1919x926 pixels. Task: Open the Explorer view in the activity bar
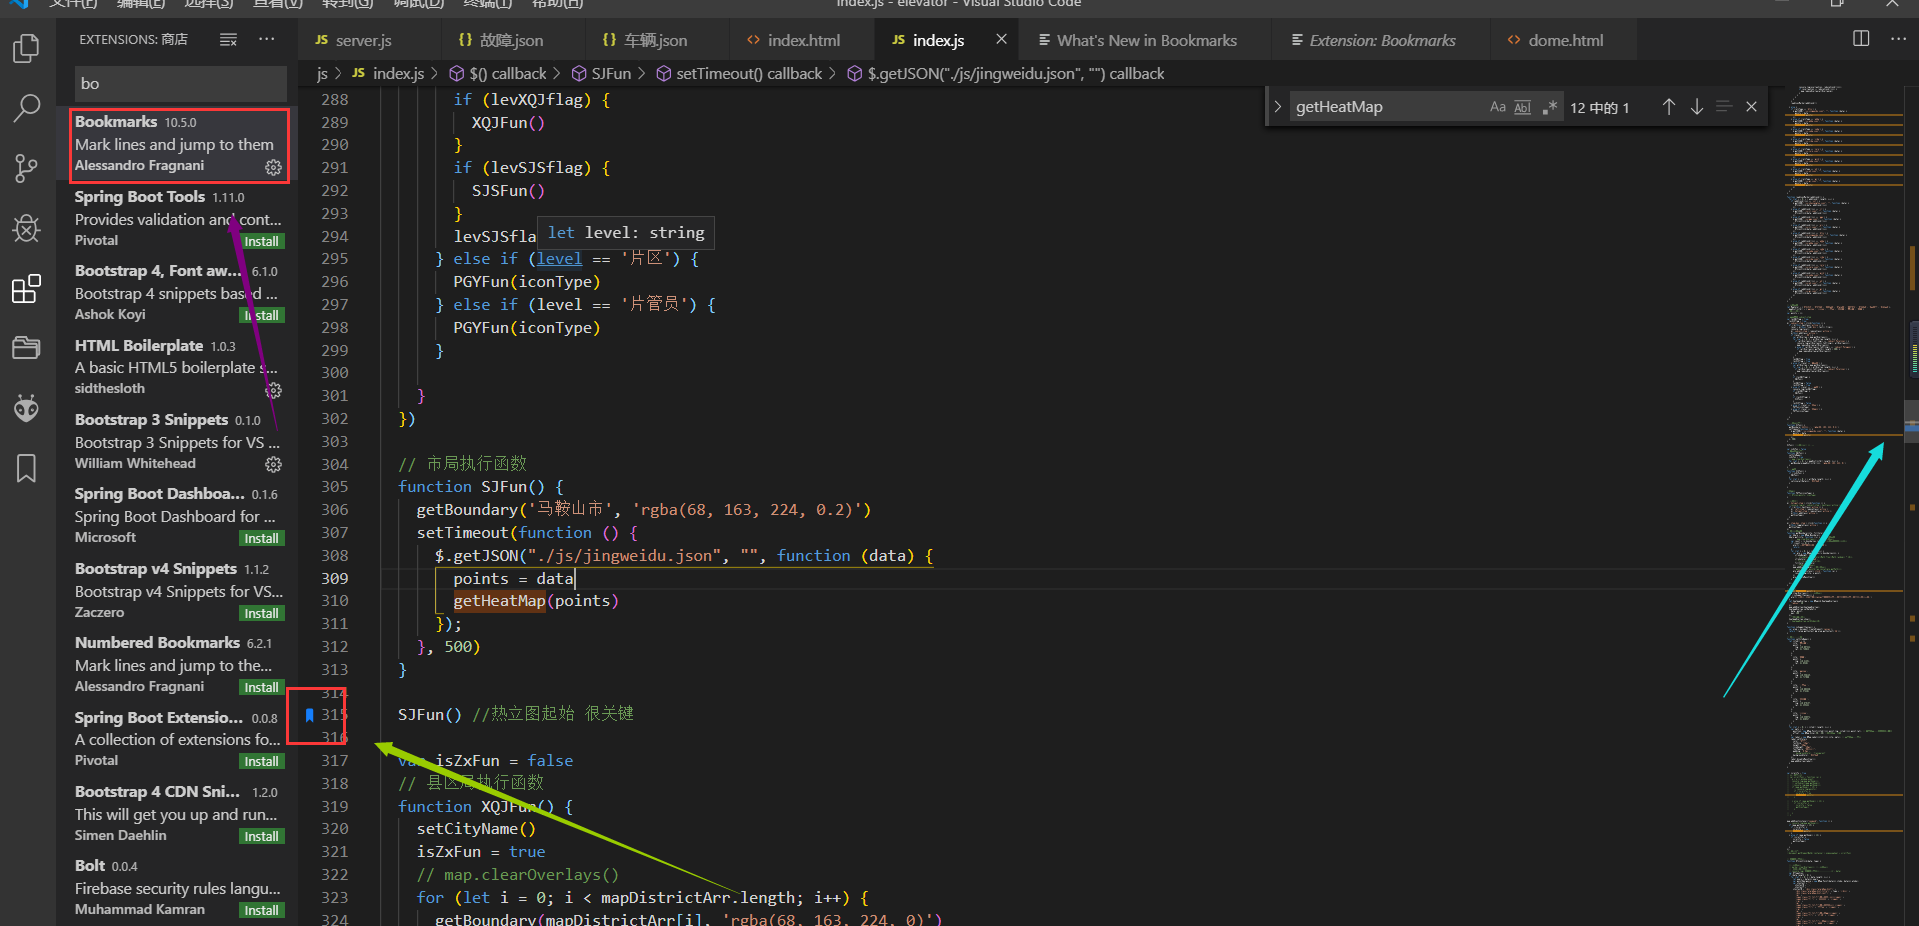(26, 47)
